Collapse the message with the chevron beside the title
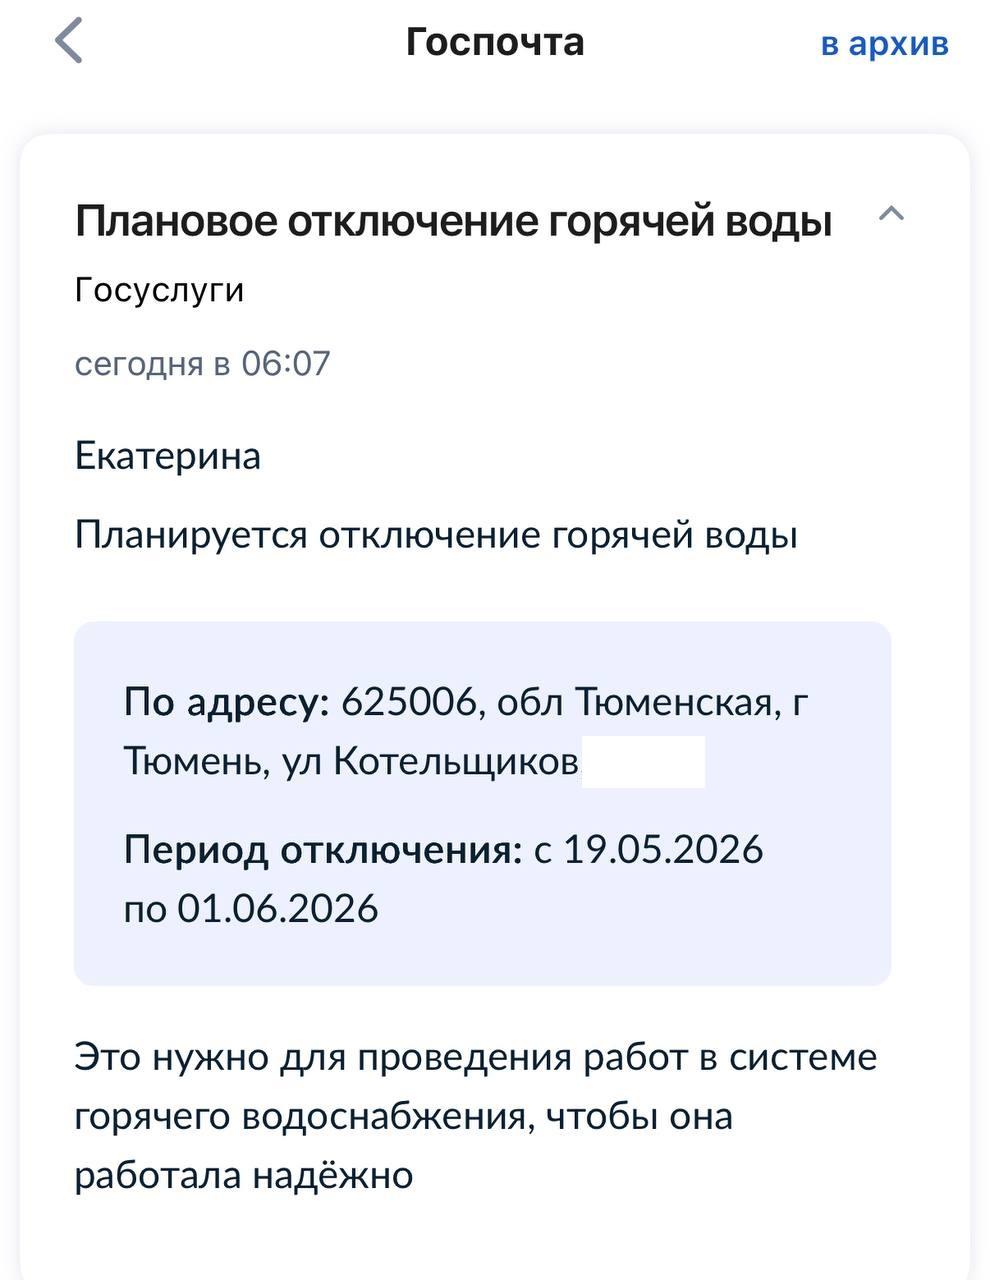Screen dimensions: 990x1280 coord(890,214)
